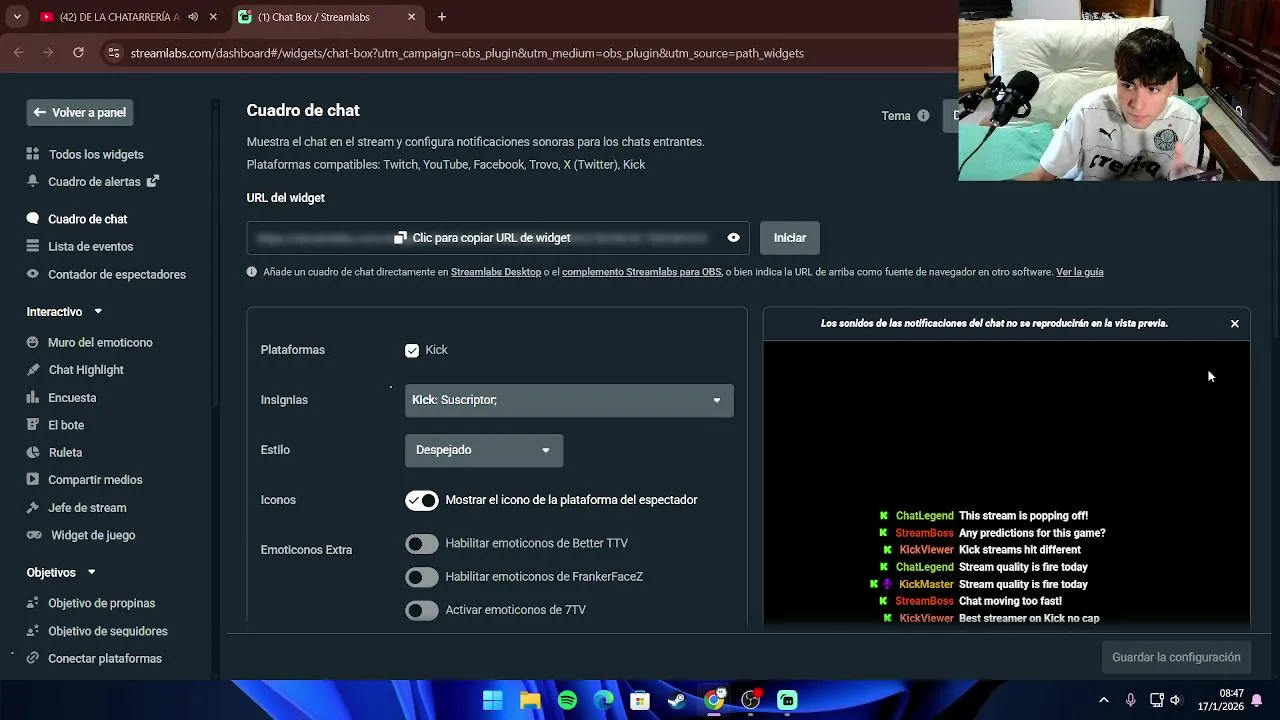Click the Contador de espectadores eye icon

click(x=33, y=274)
